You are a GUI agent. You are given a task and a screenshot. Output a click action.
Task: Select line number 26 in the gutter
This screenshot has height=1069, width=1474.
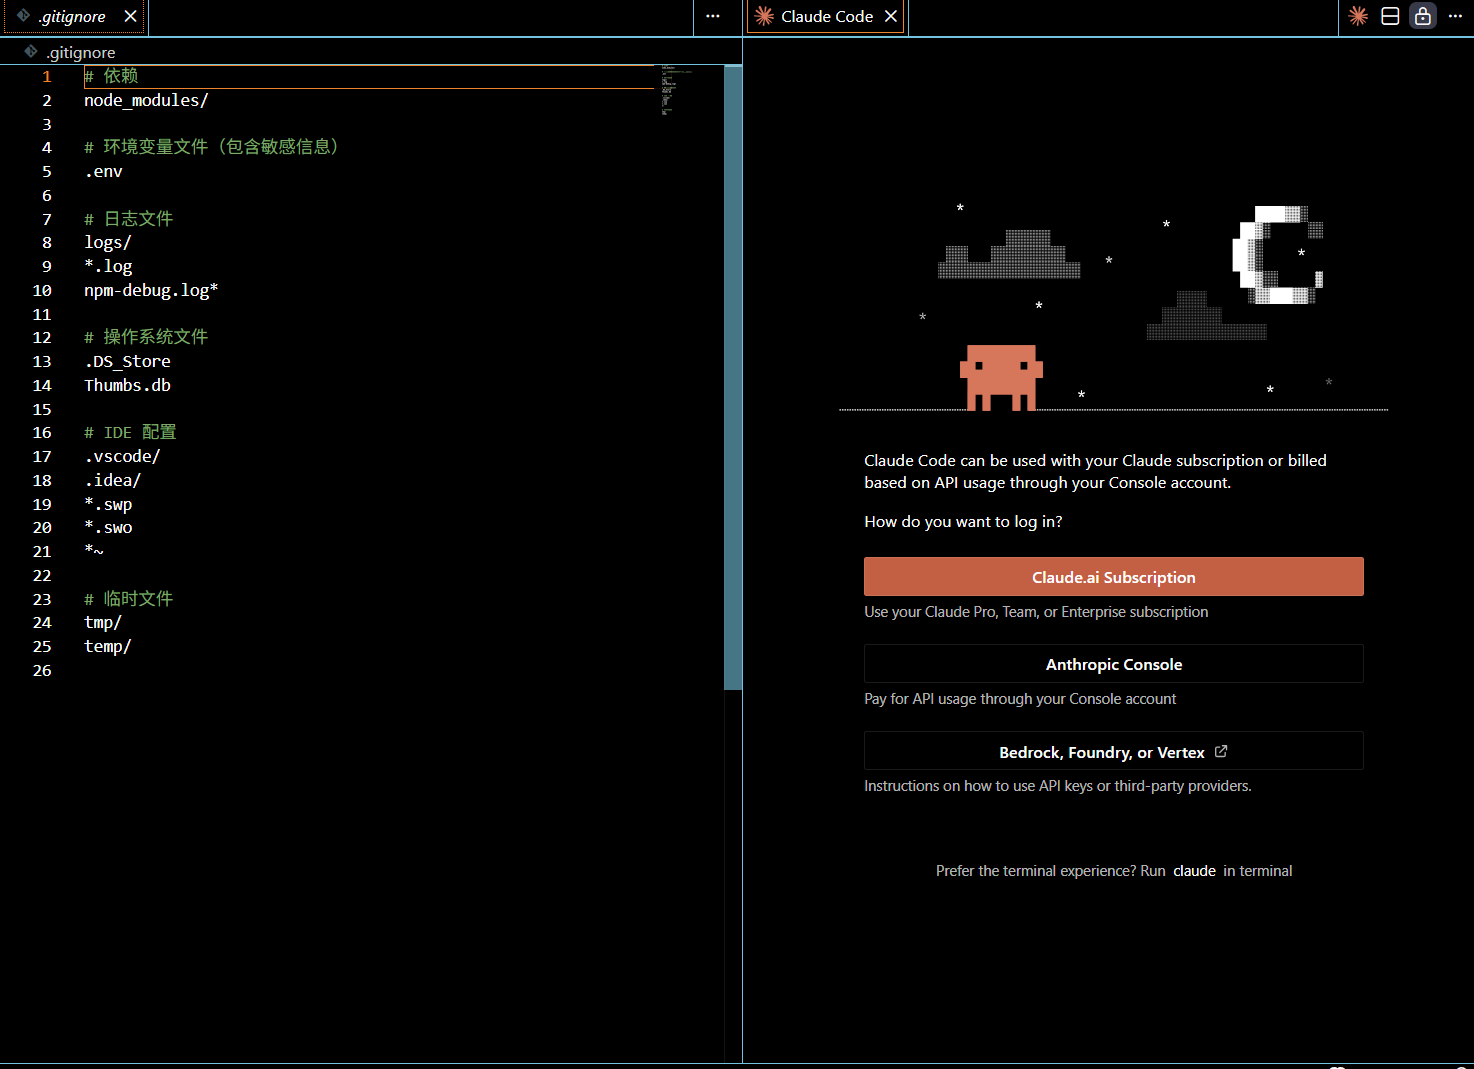[42, 671]
